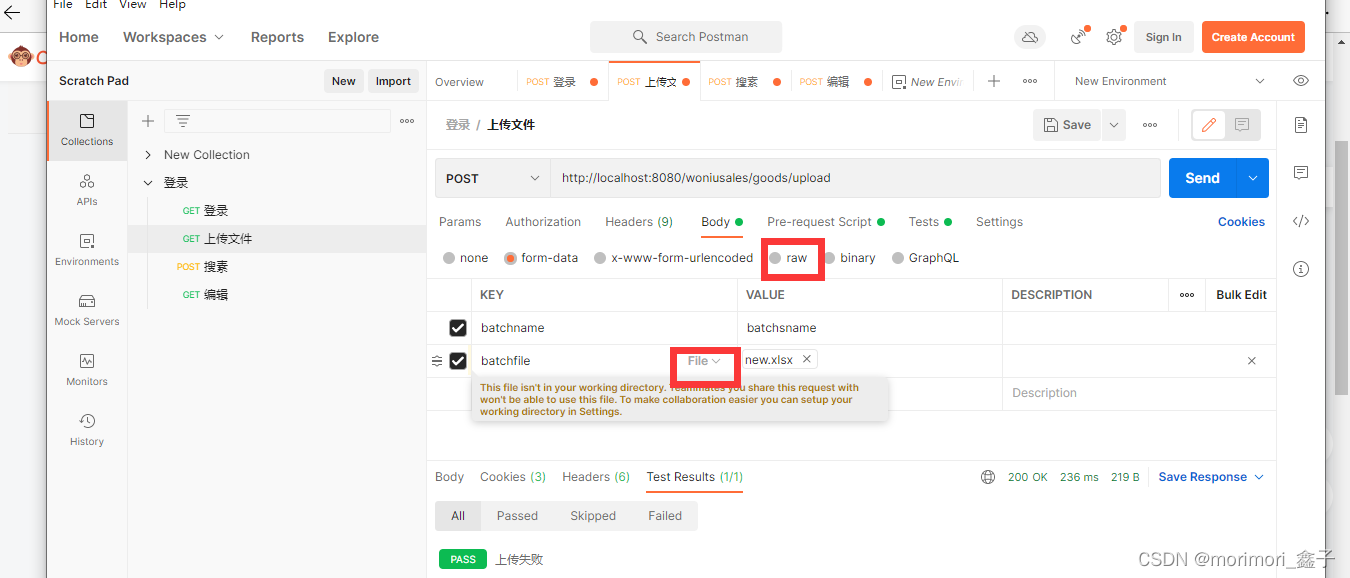This screenshot has height=578, width=1350.
Task: Expand the New Collection tree node
Action: click(x=148, y=155)
